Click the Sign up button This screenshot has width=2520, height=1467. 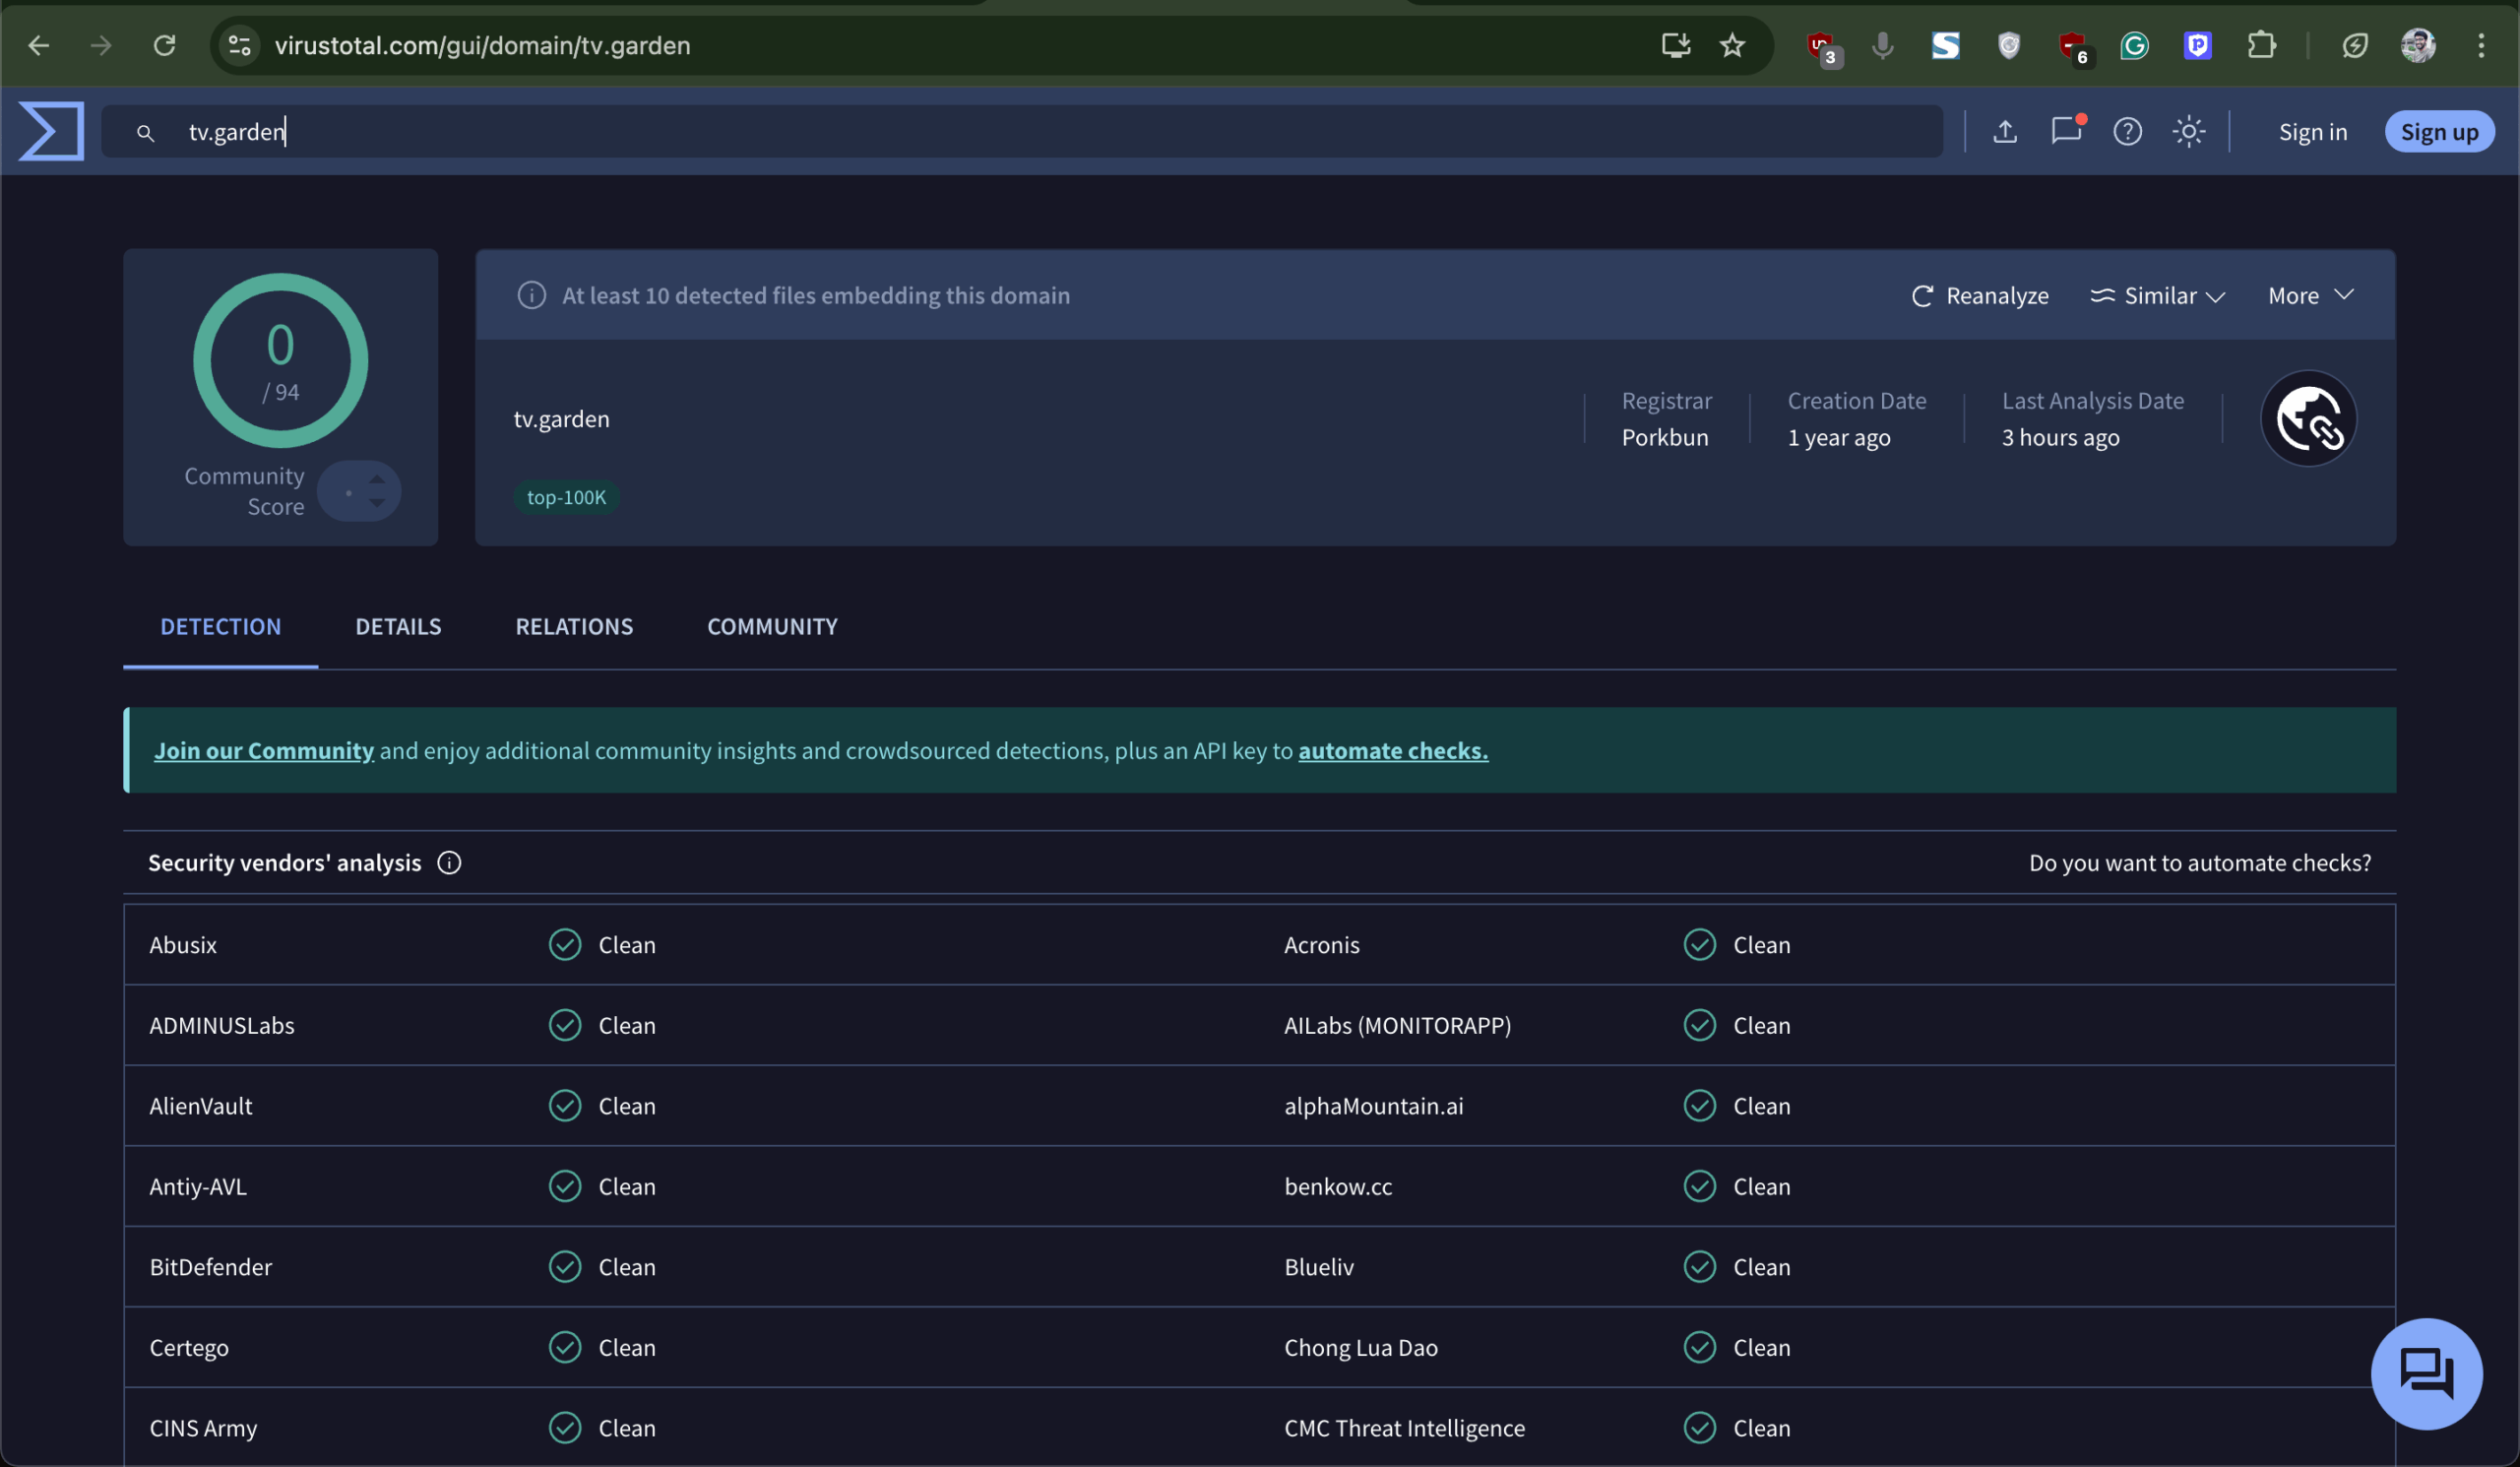(2439, 131)
